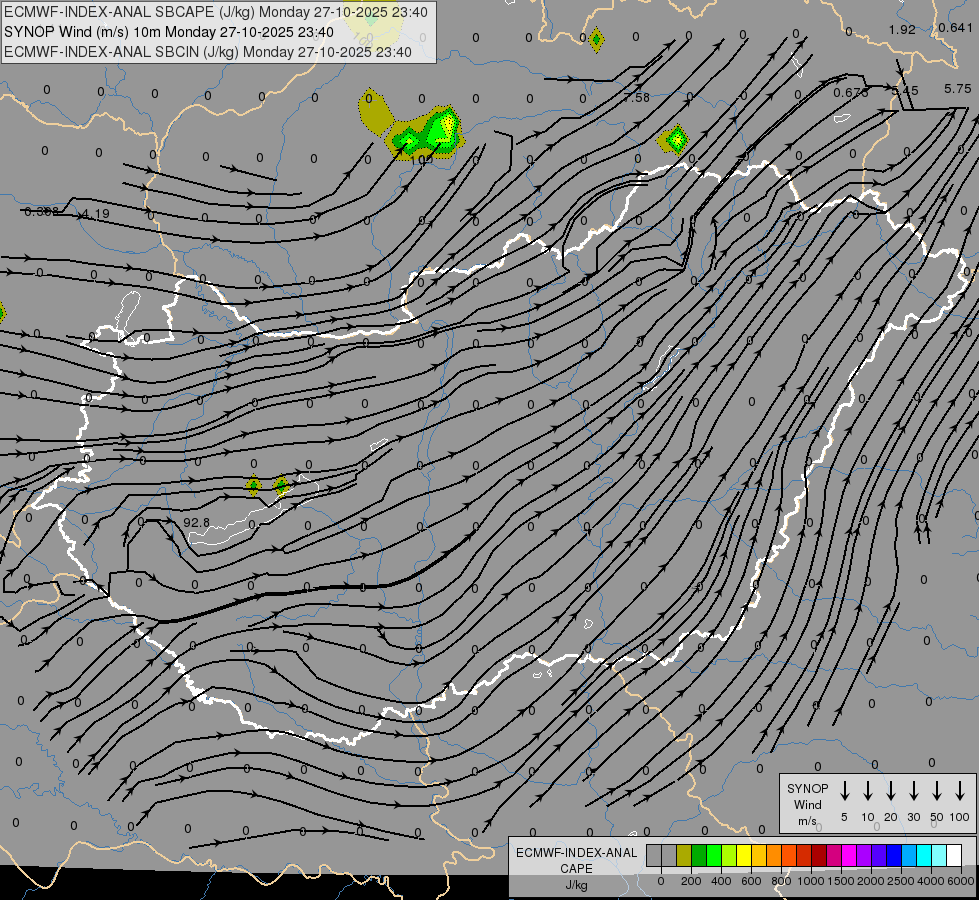The image size is (979, 900).
Task: Pick the olive CAPE legend swatch
Action: (x=684, y=855)
